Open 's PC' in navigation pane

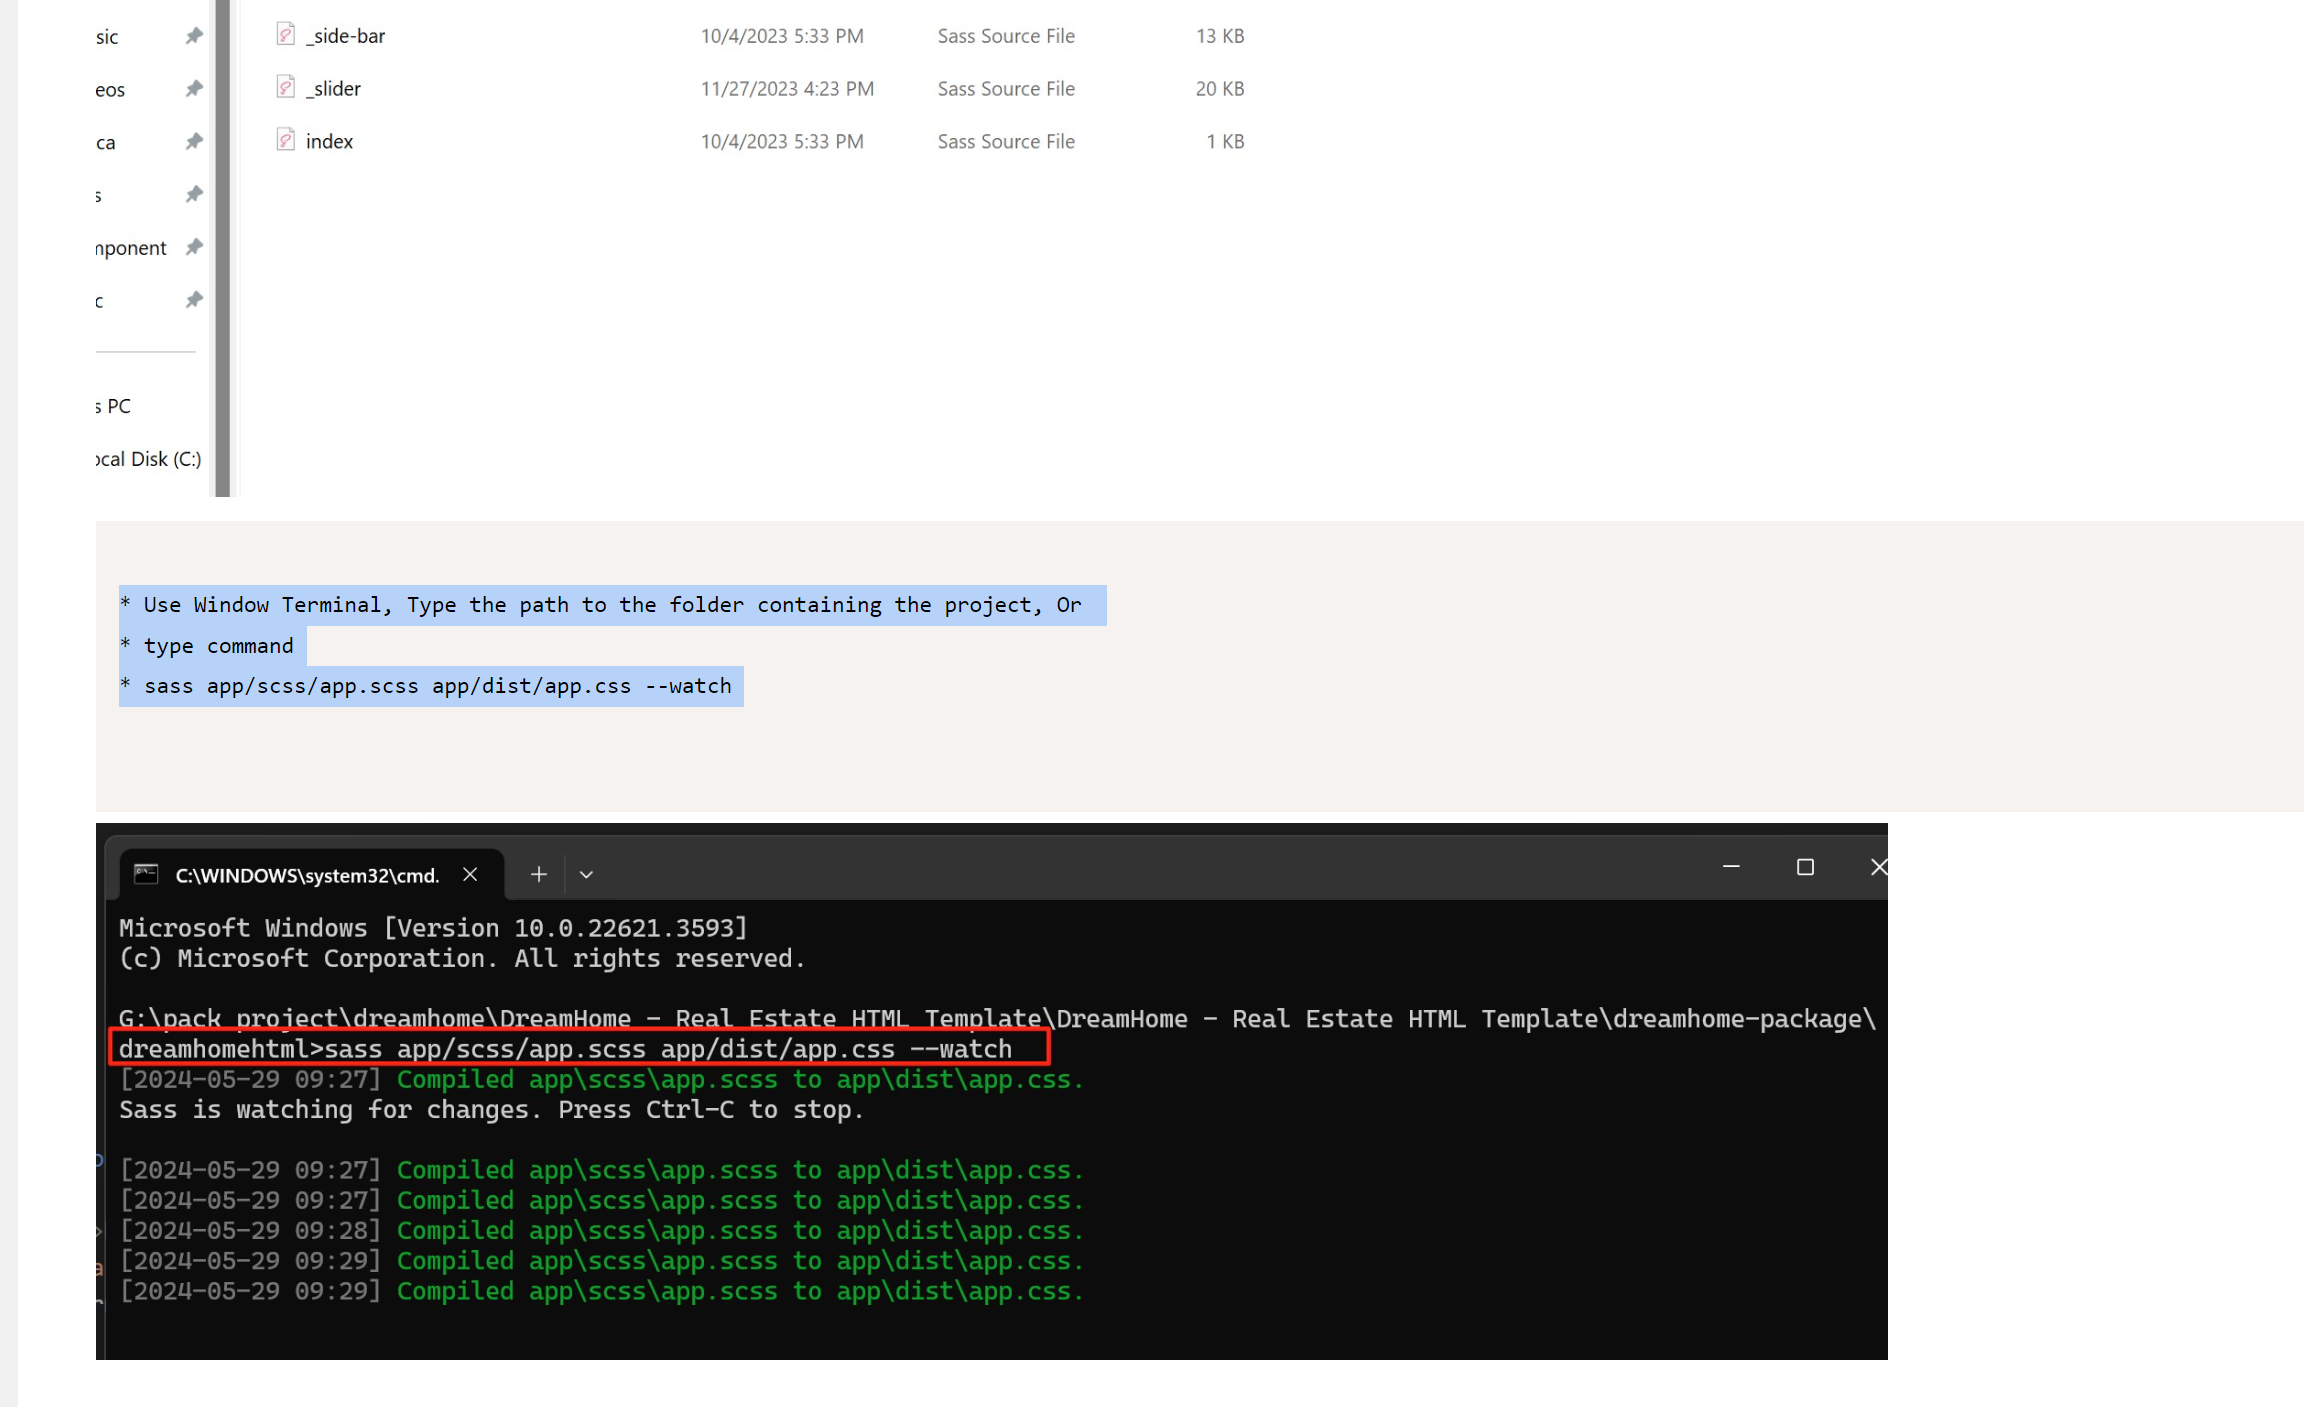point(113,406)
